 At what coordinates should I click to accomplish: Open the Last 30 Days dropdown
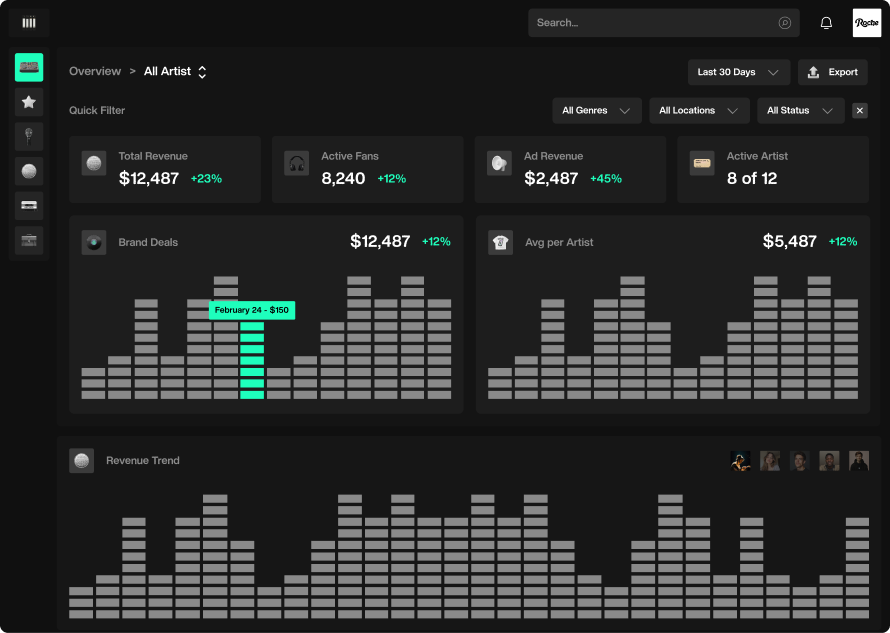click(738, 72)
